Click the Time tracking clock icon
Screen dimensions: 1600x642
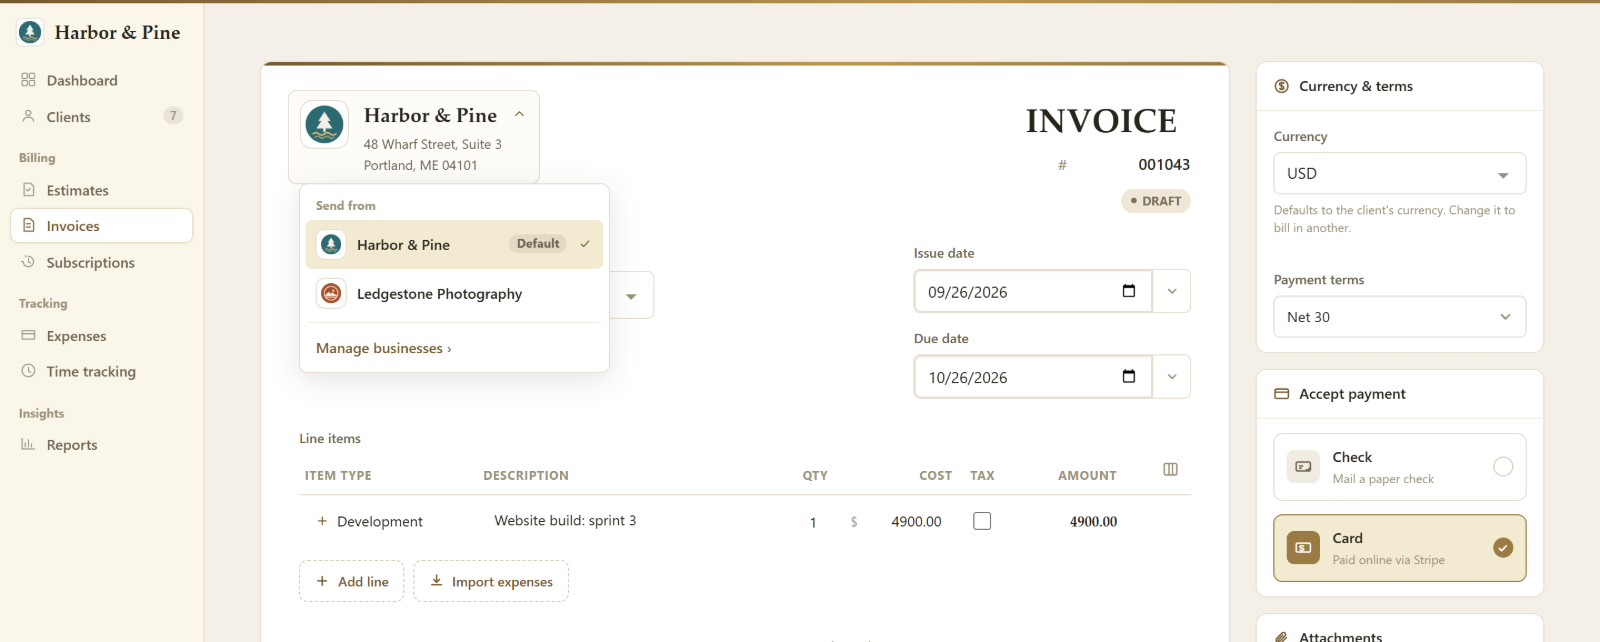tap(28, 371)
